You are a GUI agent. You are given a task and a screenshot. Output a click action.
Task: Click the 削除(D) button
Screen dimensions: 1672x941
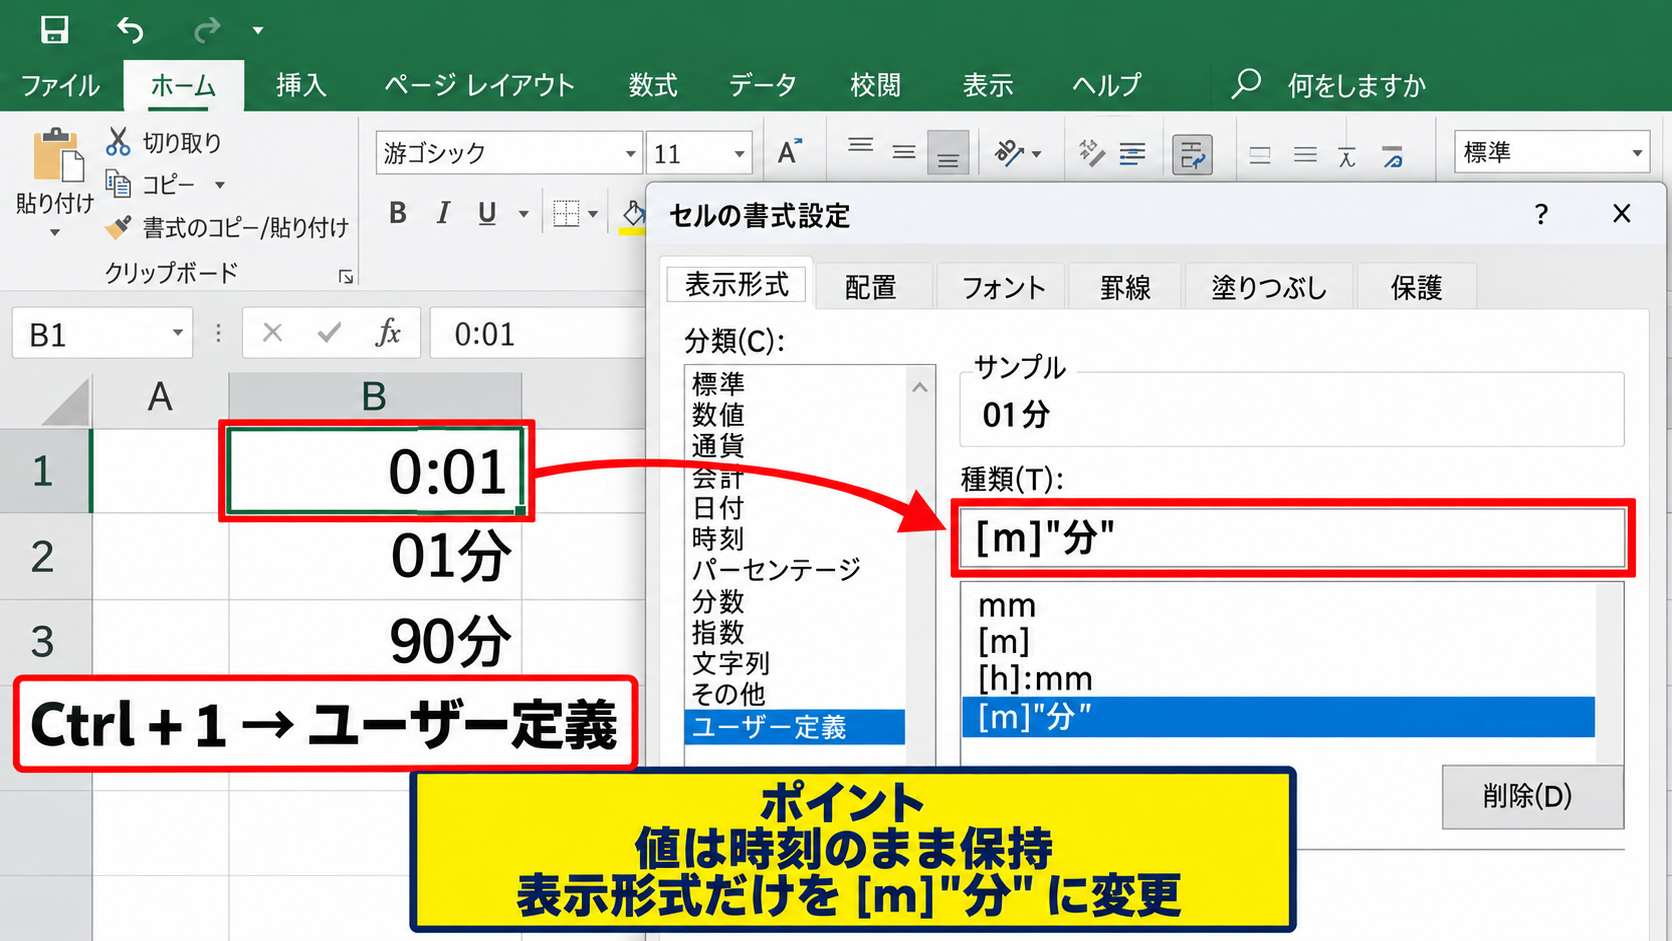[1532, 796]
